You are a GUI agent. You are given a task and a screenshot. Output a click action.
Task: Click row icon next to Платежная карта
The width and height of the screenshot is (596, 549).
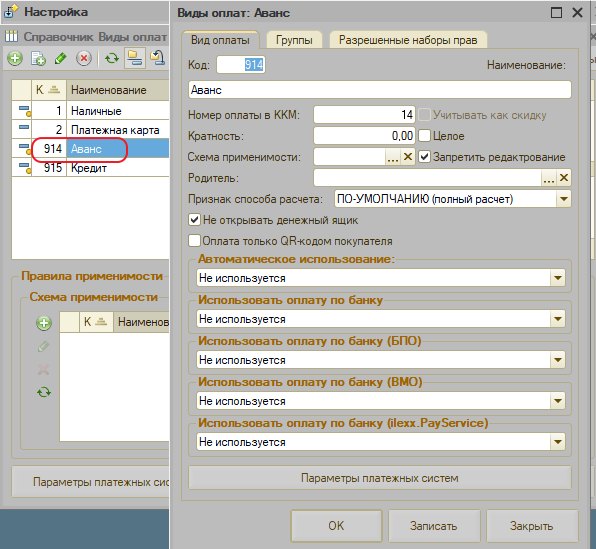(24, 127)
